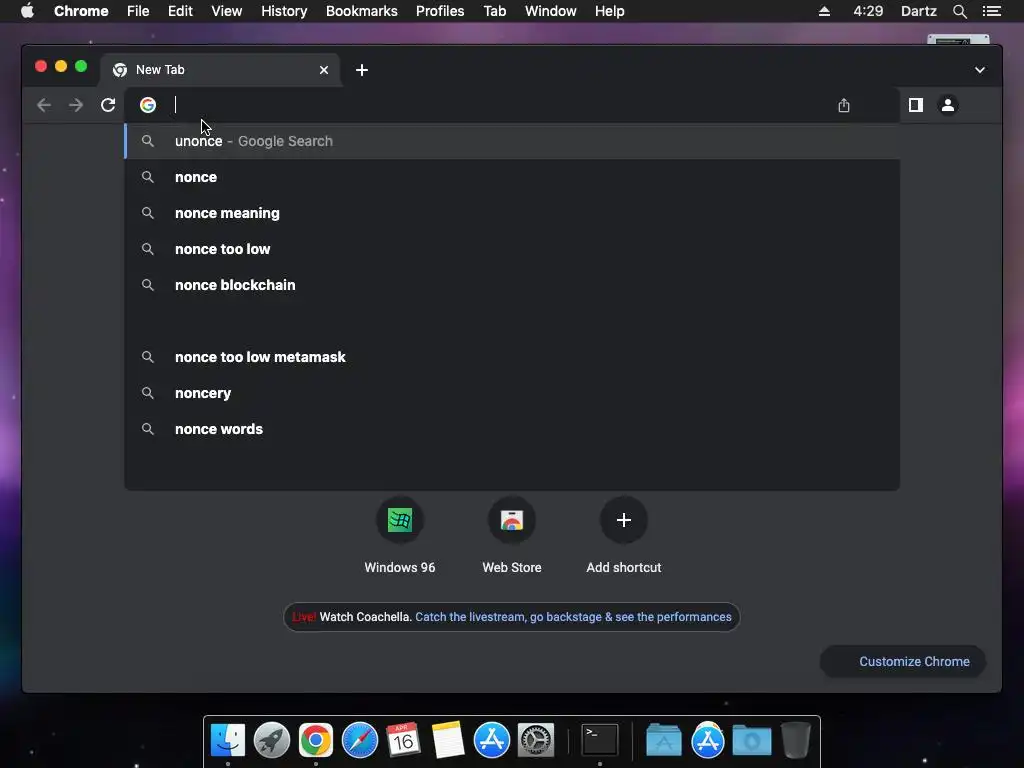Open the Window menu

coord(551,11)
